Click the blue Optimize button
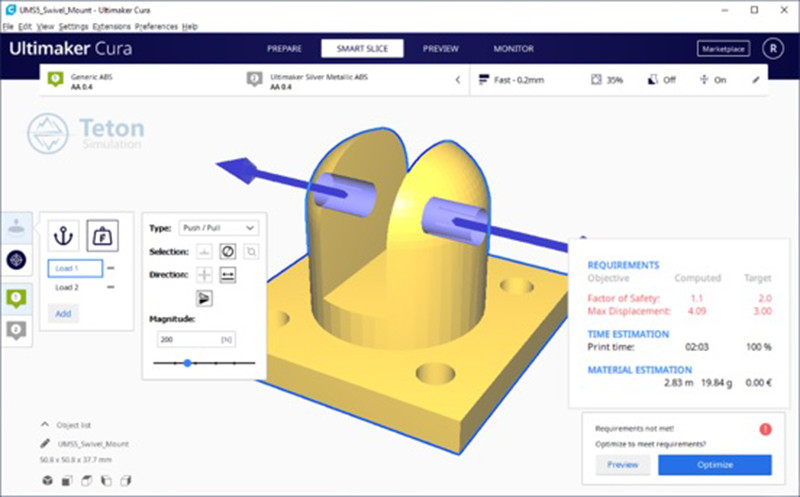 [714, 465]
